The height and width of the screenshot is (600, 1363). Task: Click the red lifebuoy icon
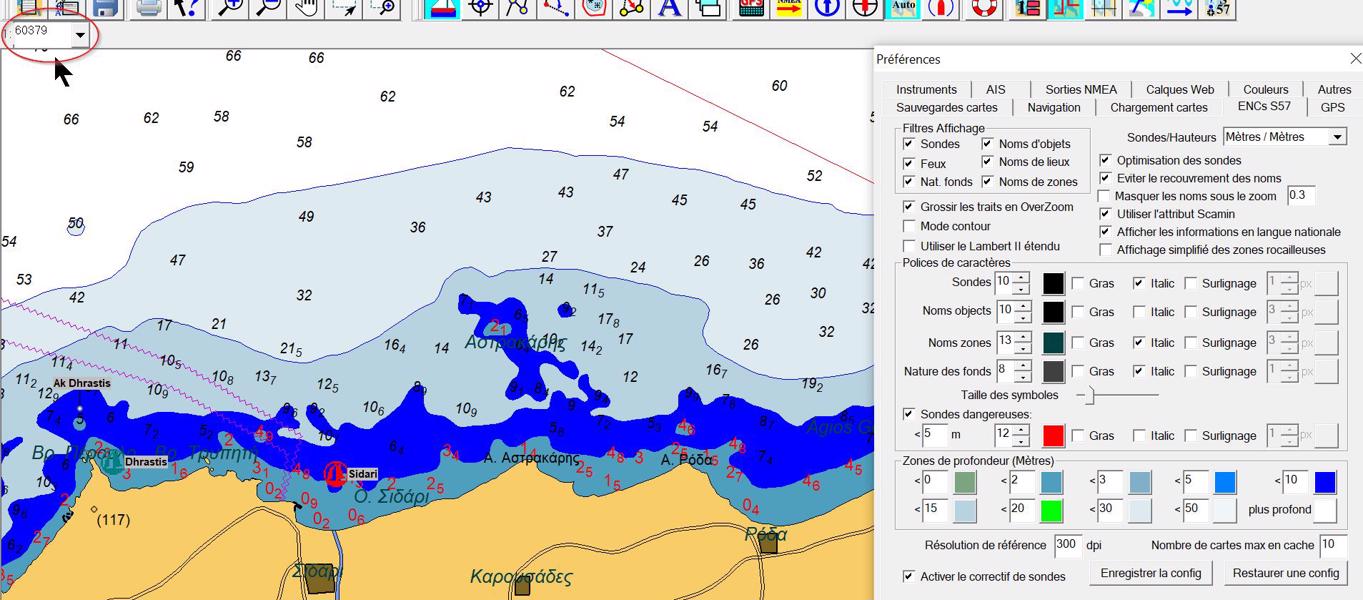tap(985, 8)
